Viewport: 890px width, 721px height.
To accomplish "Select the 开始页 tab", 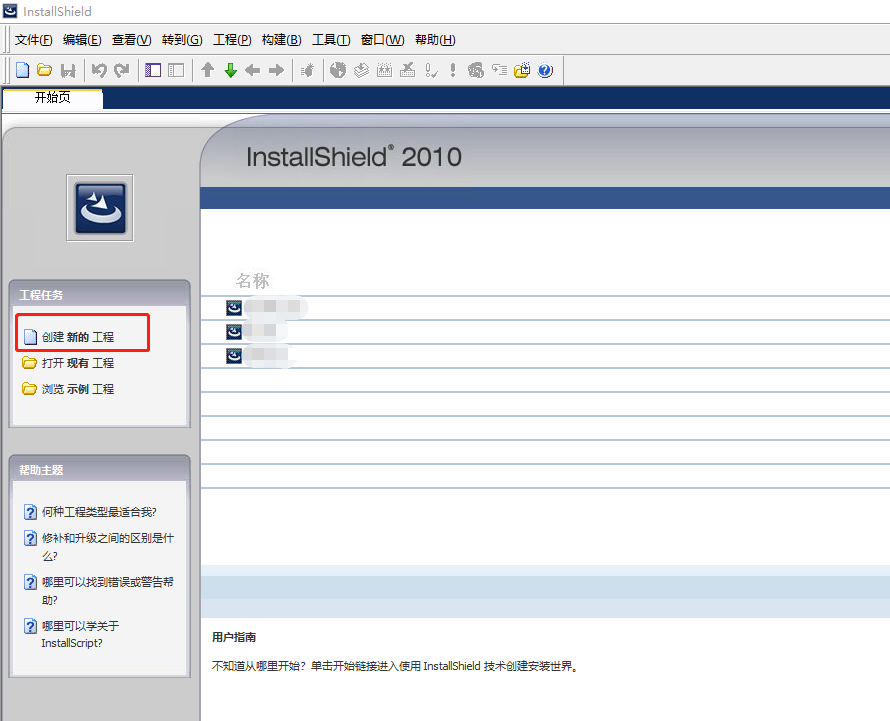I will [x=53, y=98].
